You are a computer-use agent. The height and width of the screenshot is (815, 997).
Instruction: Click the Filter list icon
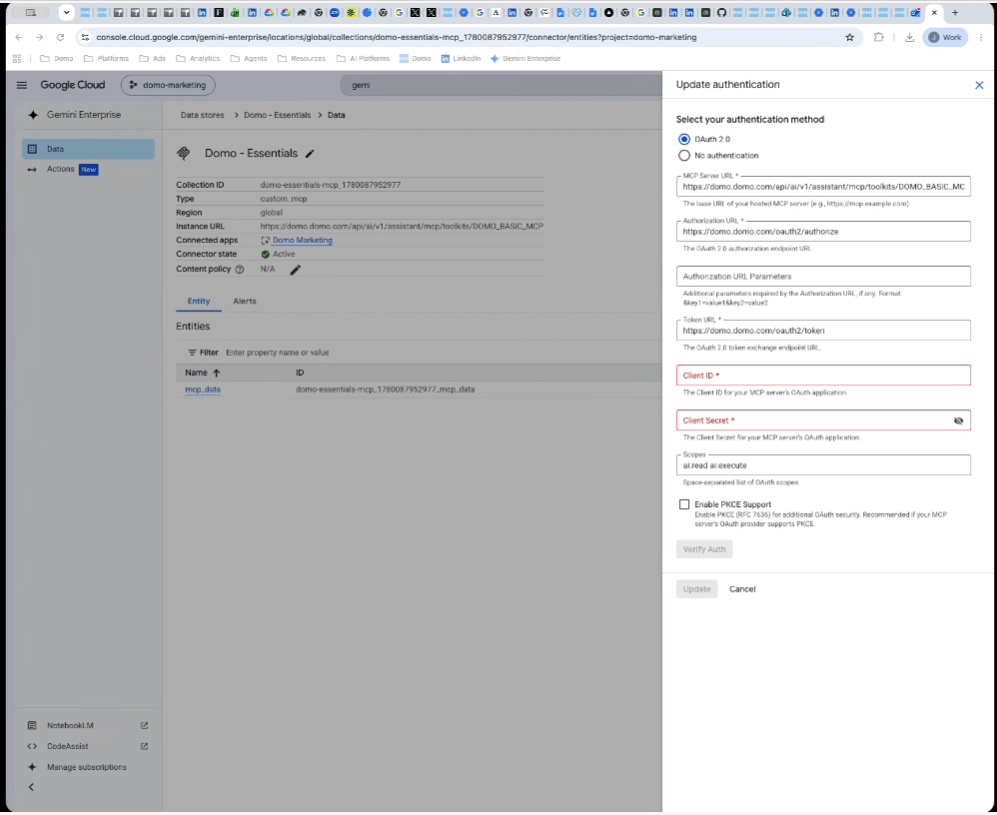coord(192,353)
